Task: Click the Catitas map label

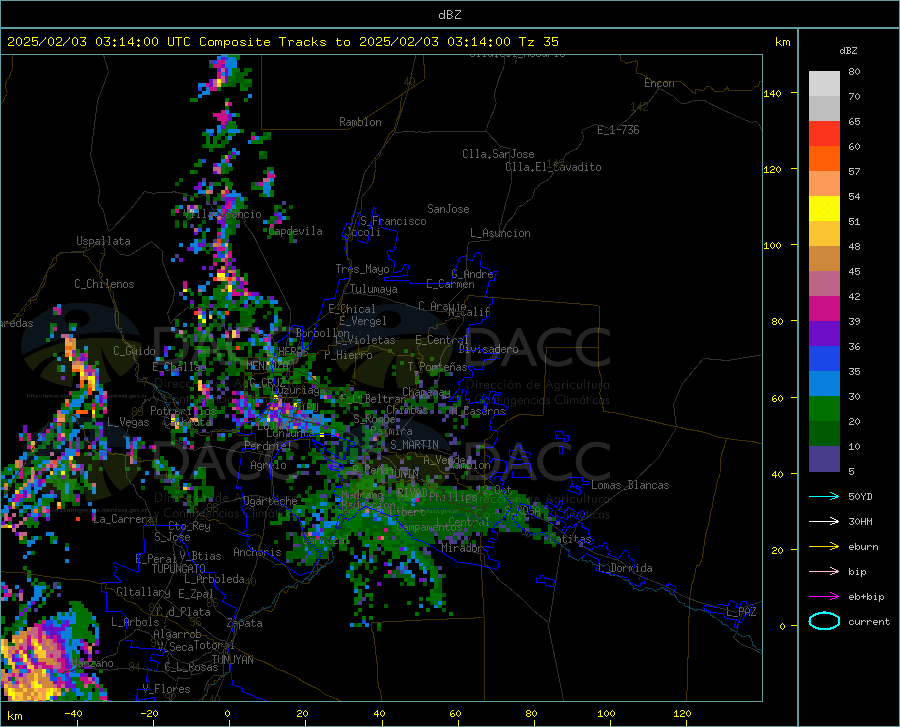Action: 570,539
